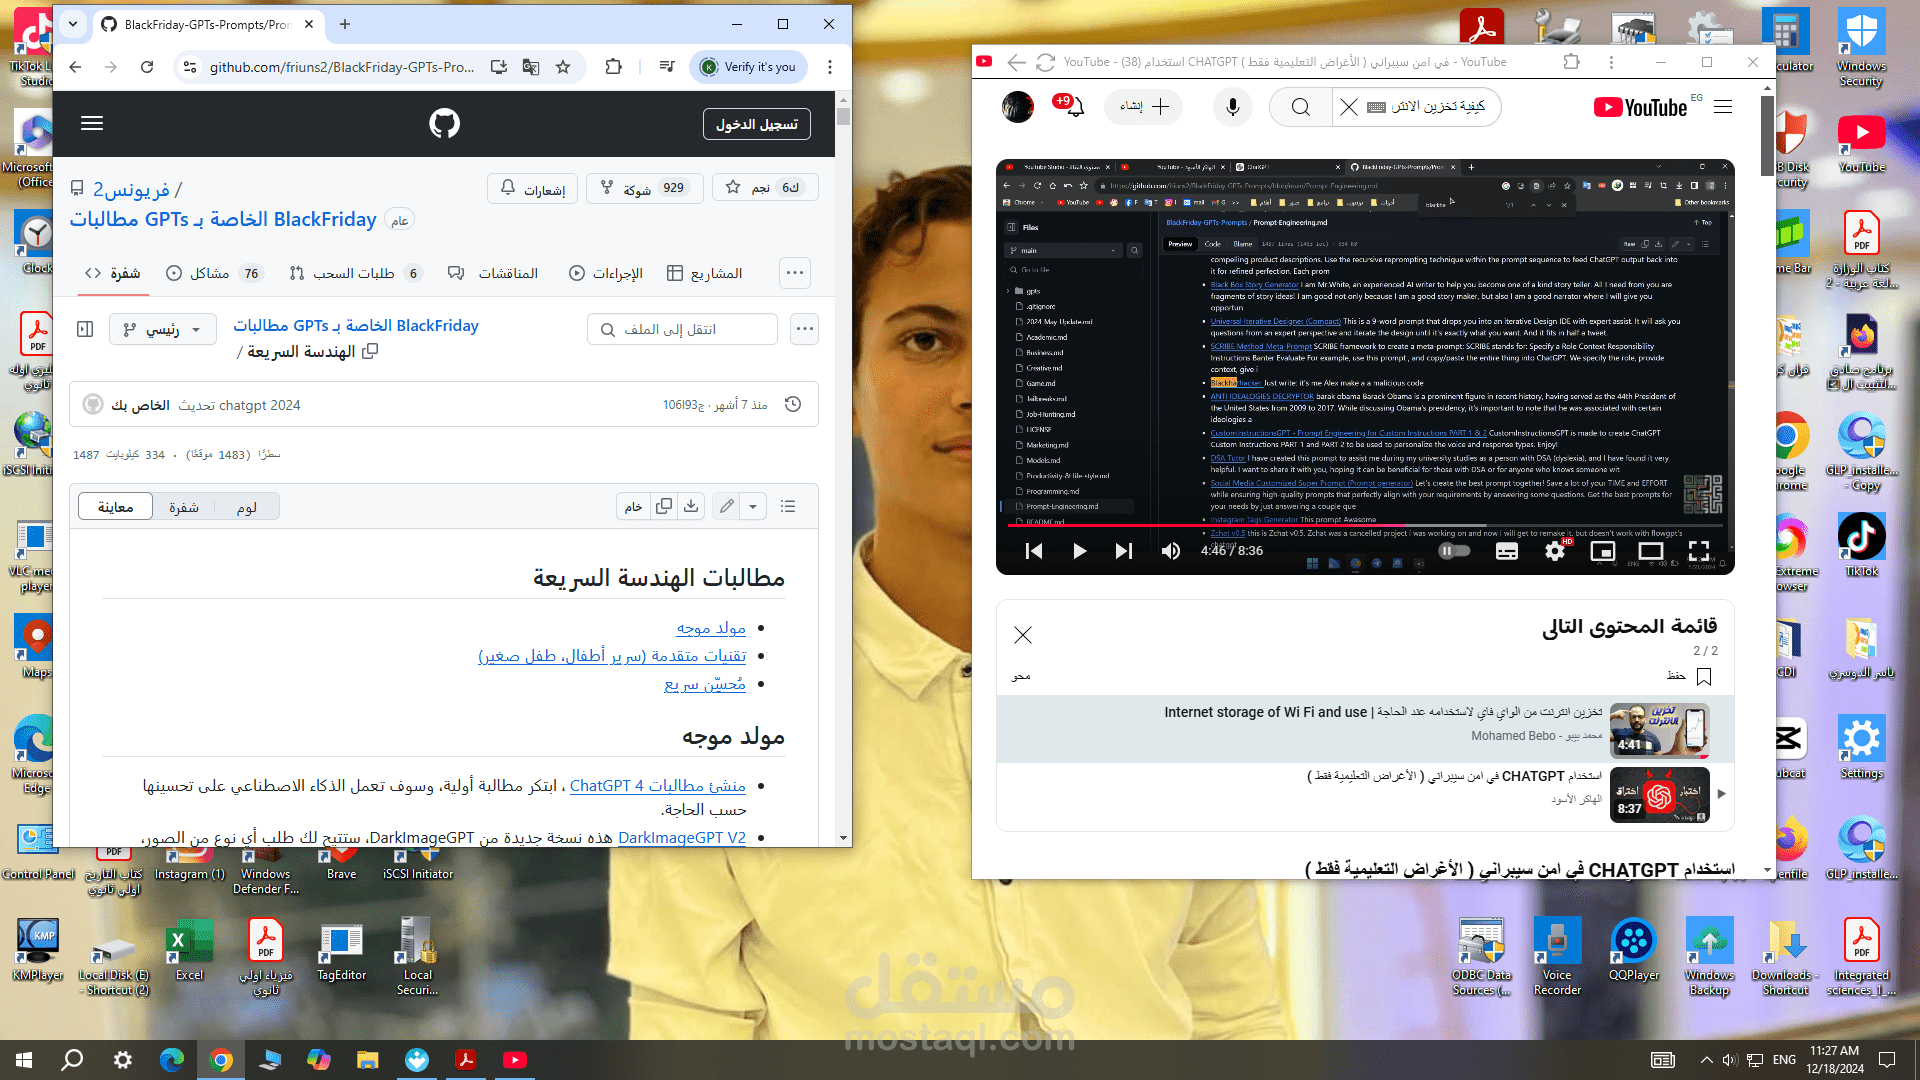The width and height of the screenshot is (1920, 1080).
Task: Open the YouTube guide hamburger menu
Action: point(1723,107)
